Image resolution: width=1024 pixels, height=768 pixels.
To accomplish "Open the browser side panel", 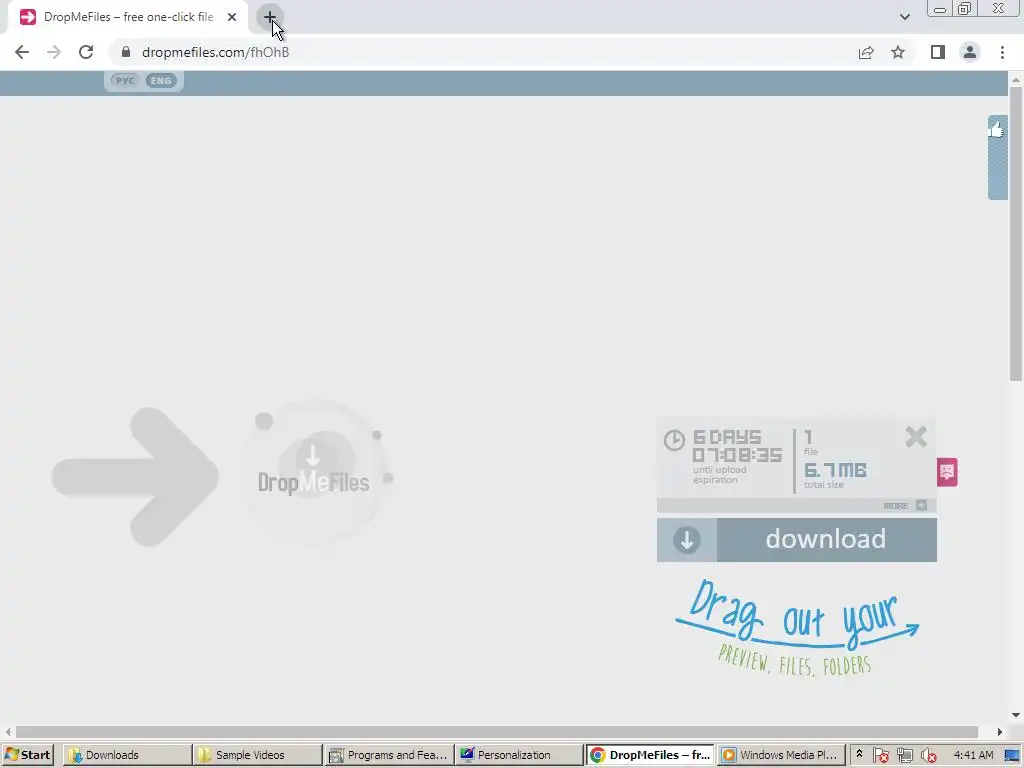I will pyautogui.click(x=938, y=52).
